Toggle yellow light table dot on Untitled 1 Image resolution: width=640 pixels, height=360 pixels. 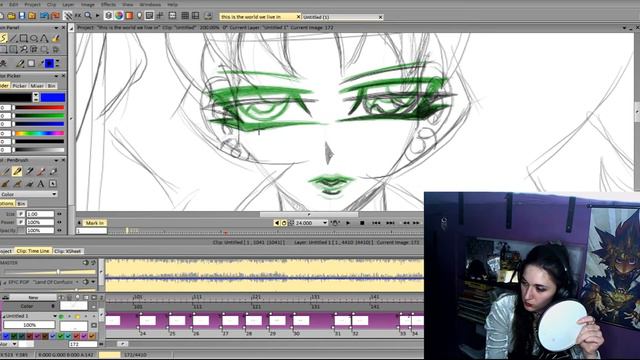(x=77, y=316)
